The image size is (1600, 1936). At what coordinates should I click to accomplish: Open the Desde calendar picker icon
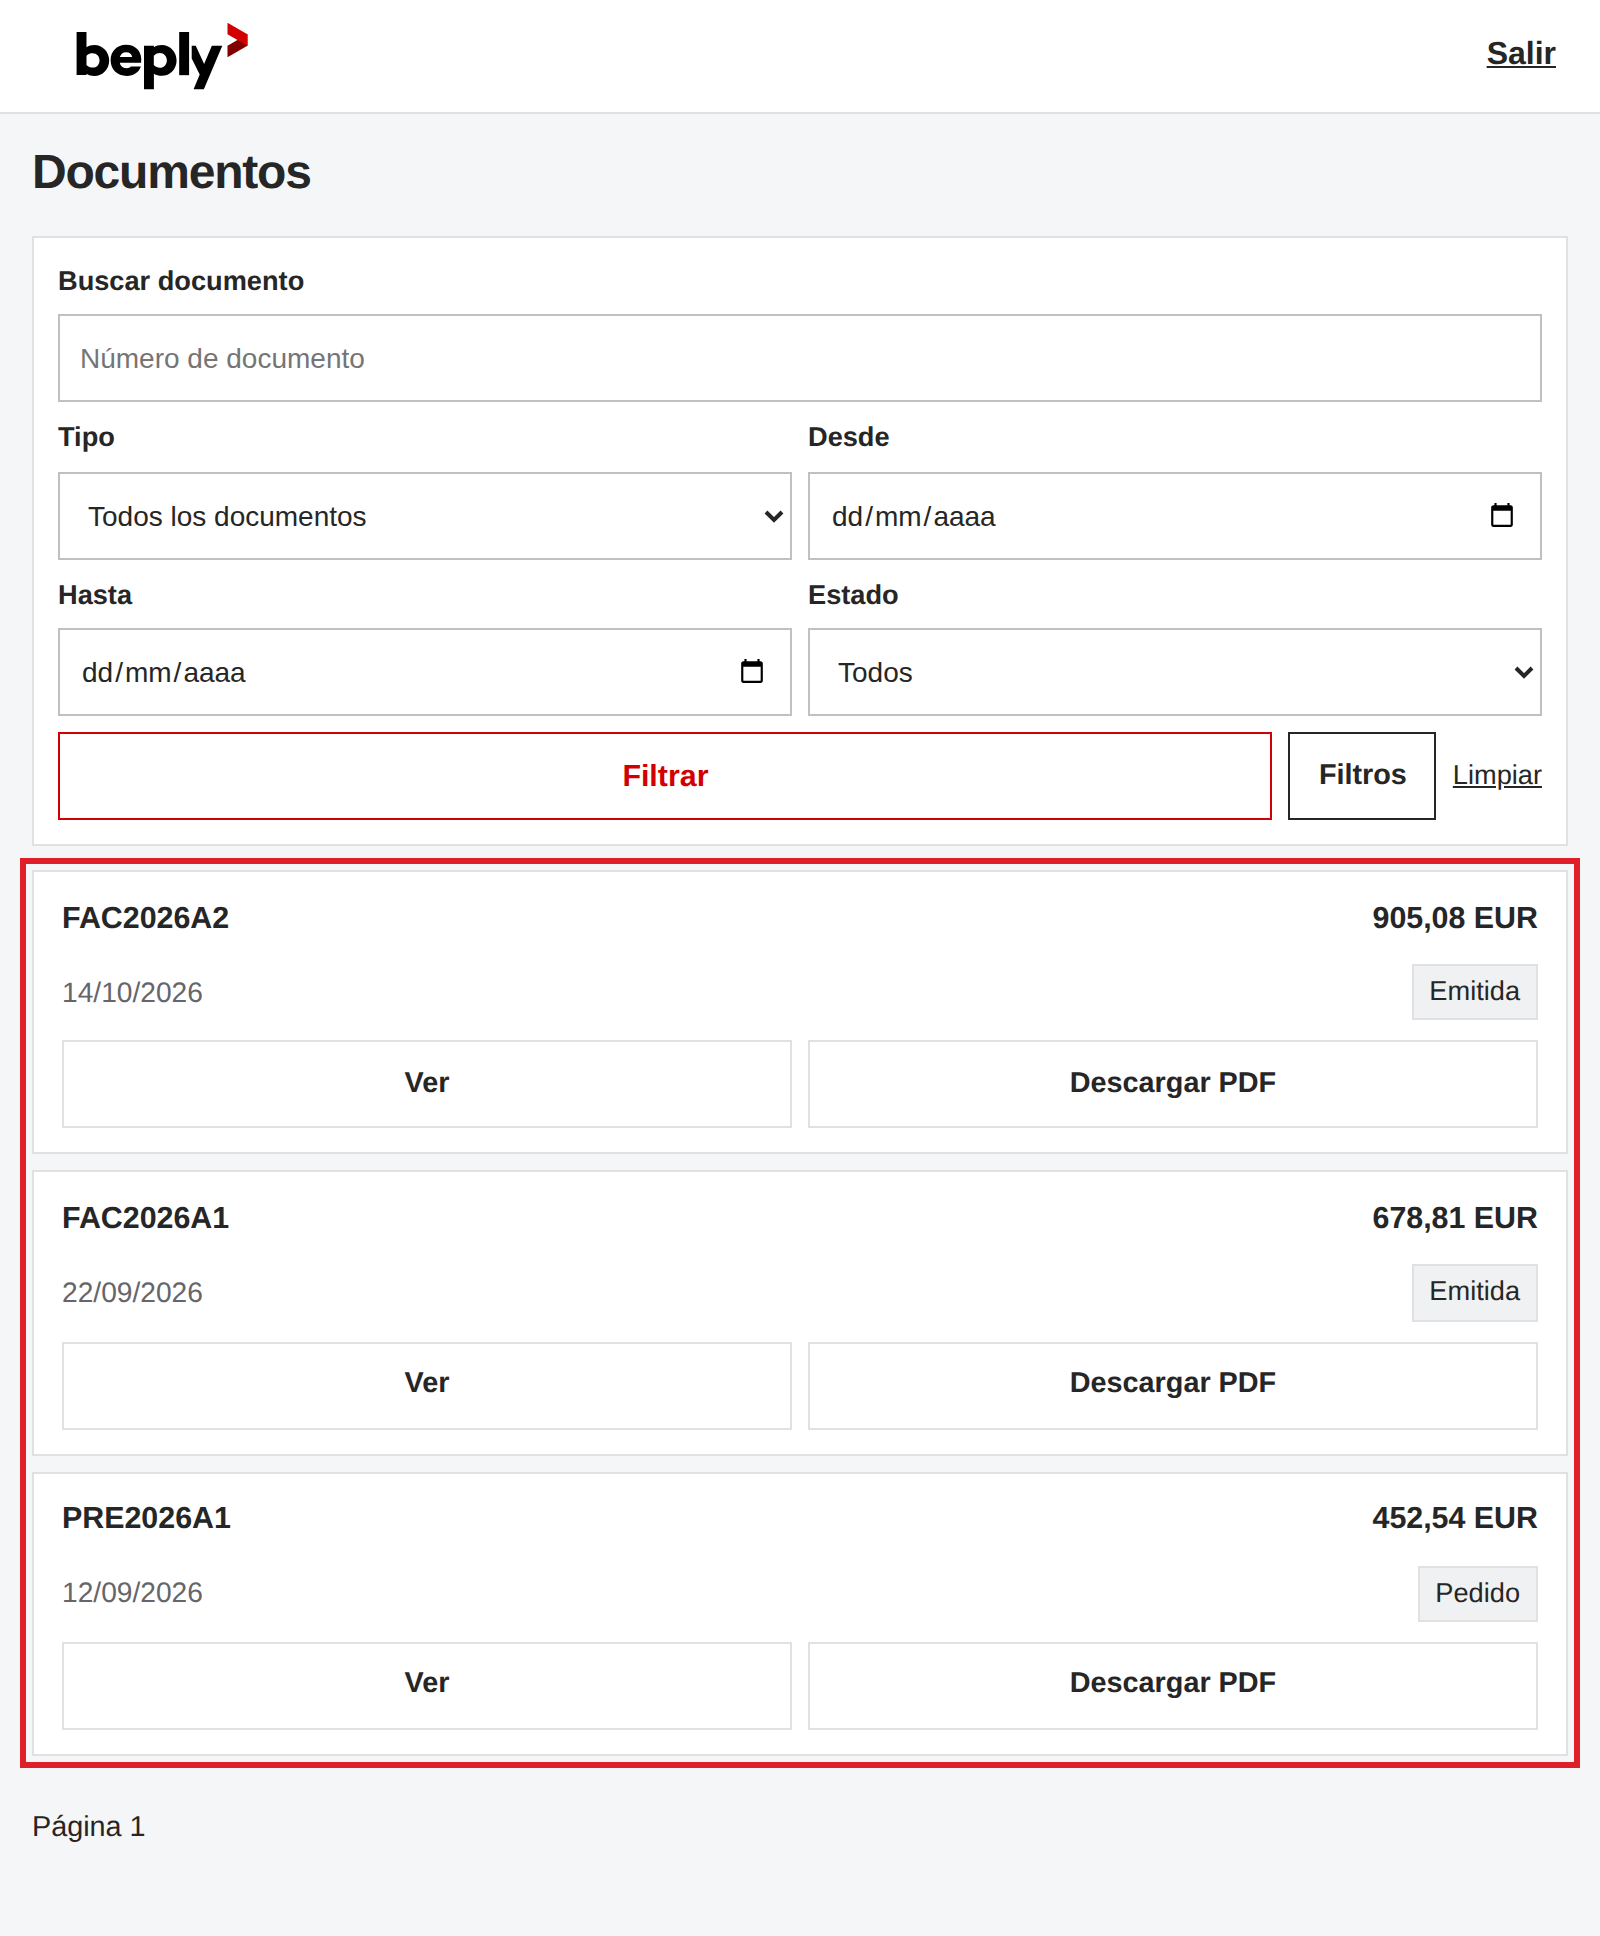(x=1501, y=516)
